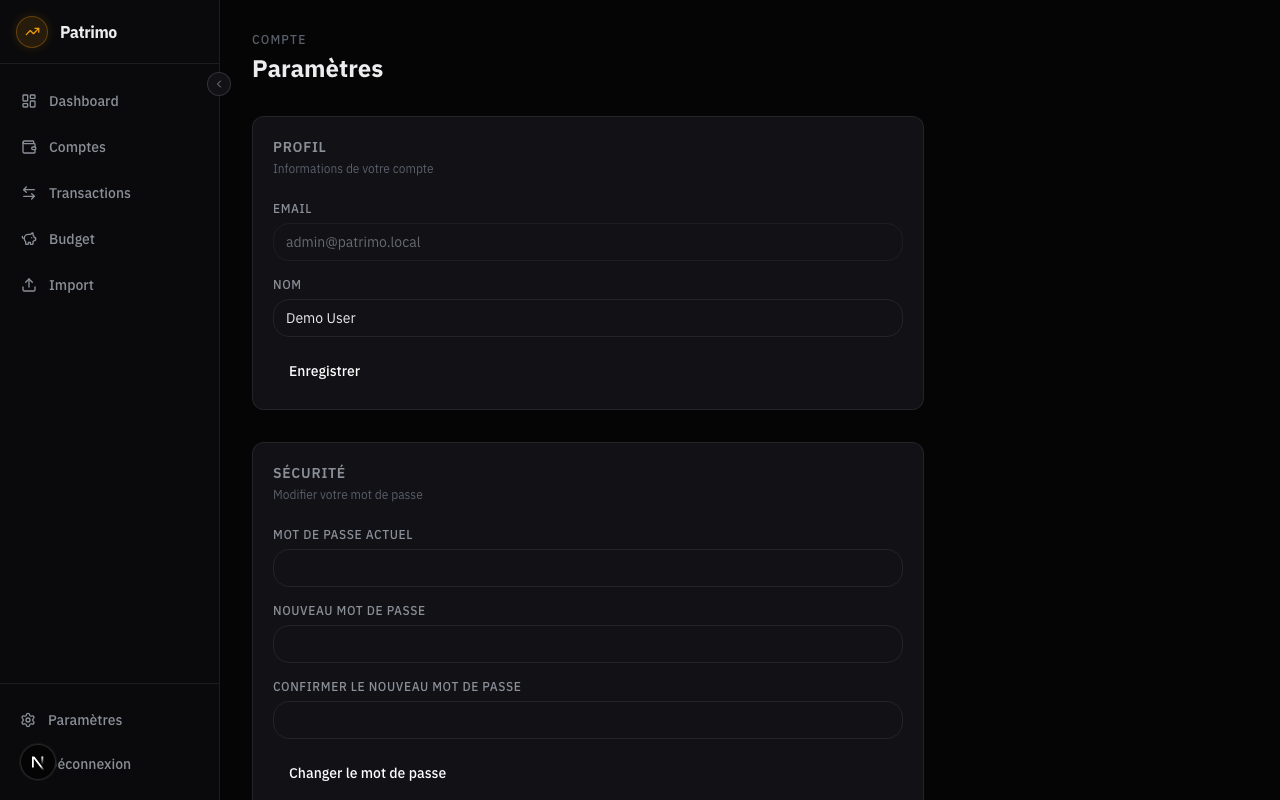Click the NOM field showing Demo User
Screen dimensions: 1280x800
pyautogui.click(x=588, y=318)
